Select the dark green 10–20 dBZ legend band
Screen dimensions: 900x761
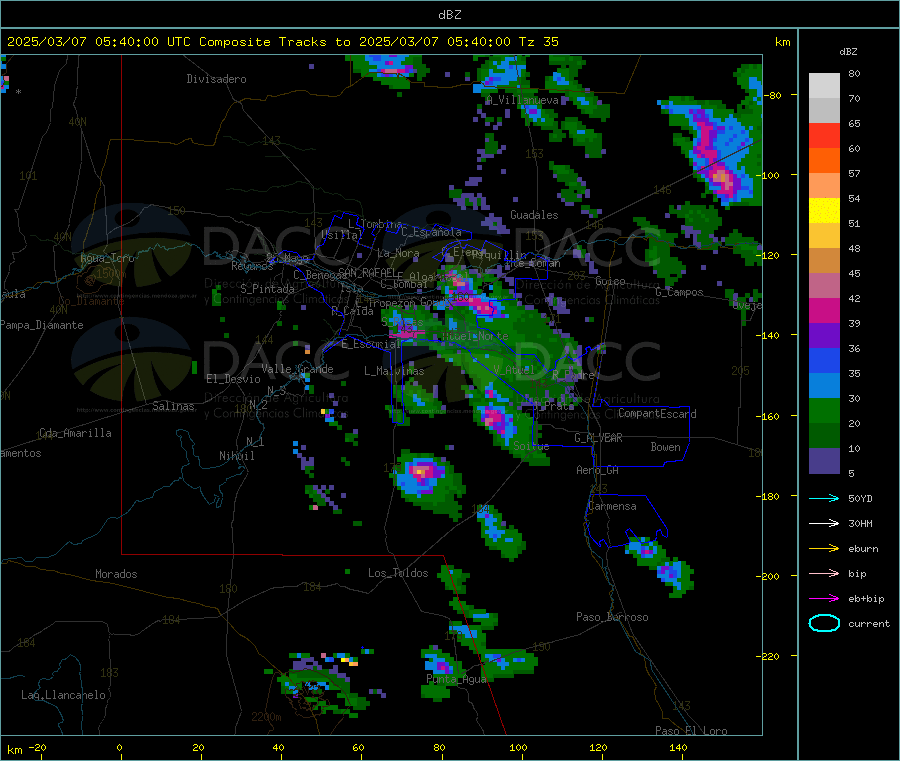pos(824,436)
